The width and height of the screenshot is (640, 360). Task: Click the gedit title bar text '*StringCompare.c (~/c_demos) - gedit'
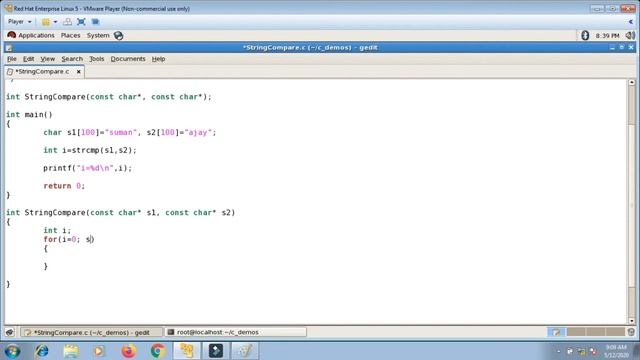[x=310, y=48]
